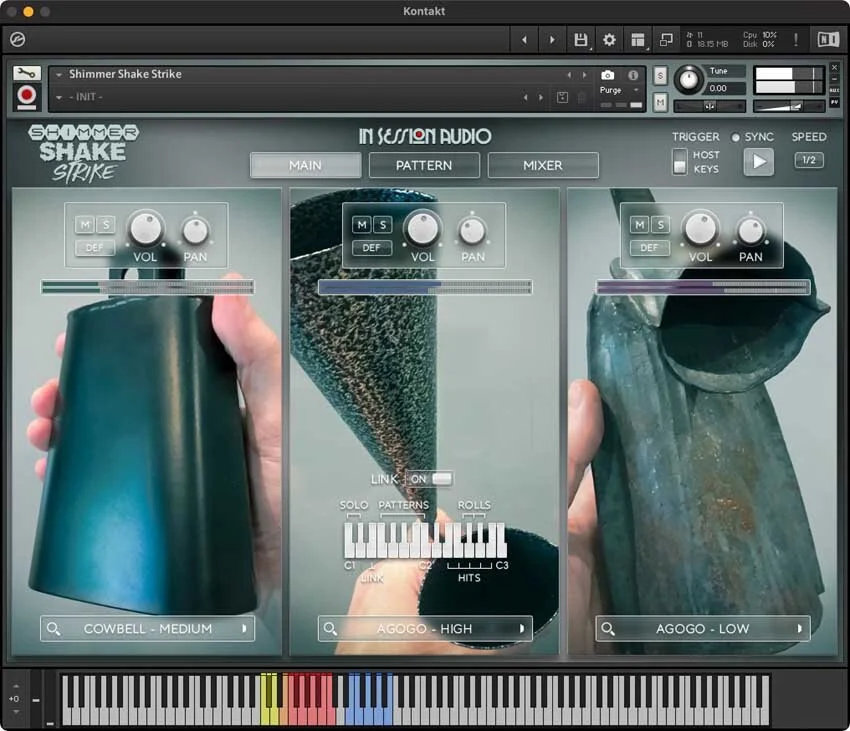The image size is (850, 731).
Task: Click the exclamation warning icon
Action: click(795, 40)
